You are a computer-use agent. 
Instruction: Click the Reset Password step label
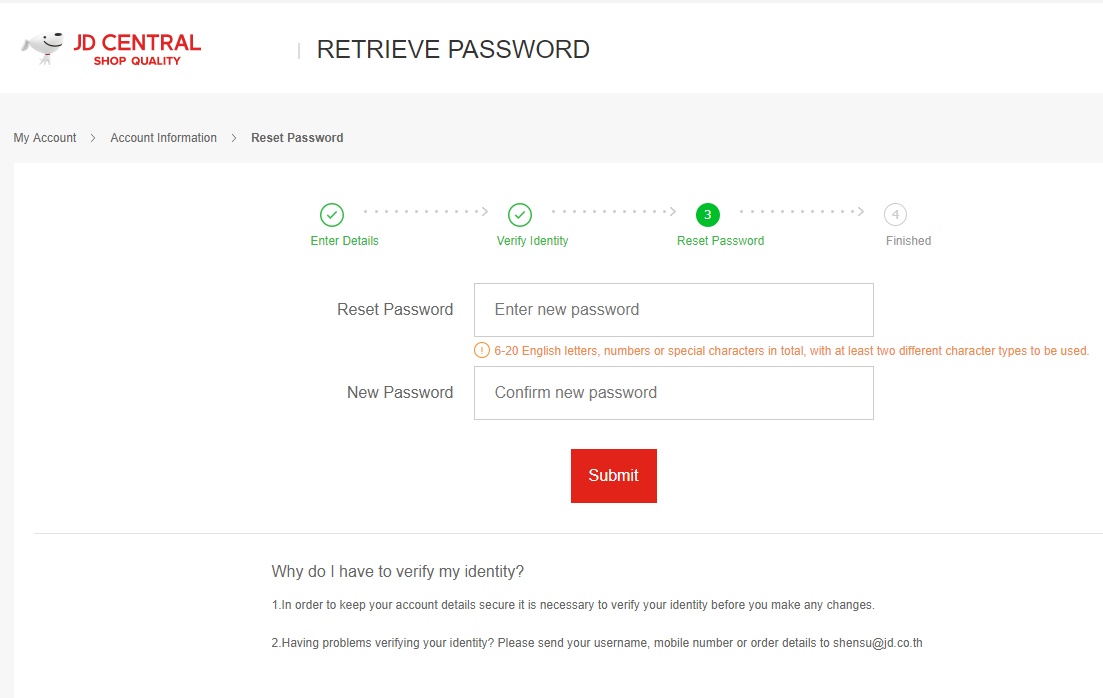click(720, 241)
